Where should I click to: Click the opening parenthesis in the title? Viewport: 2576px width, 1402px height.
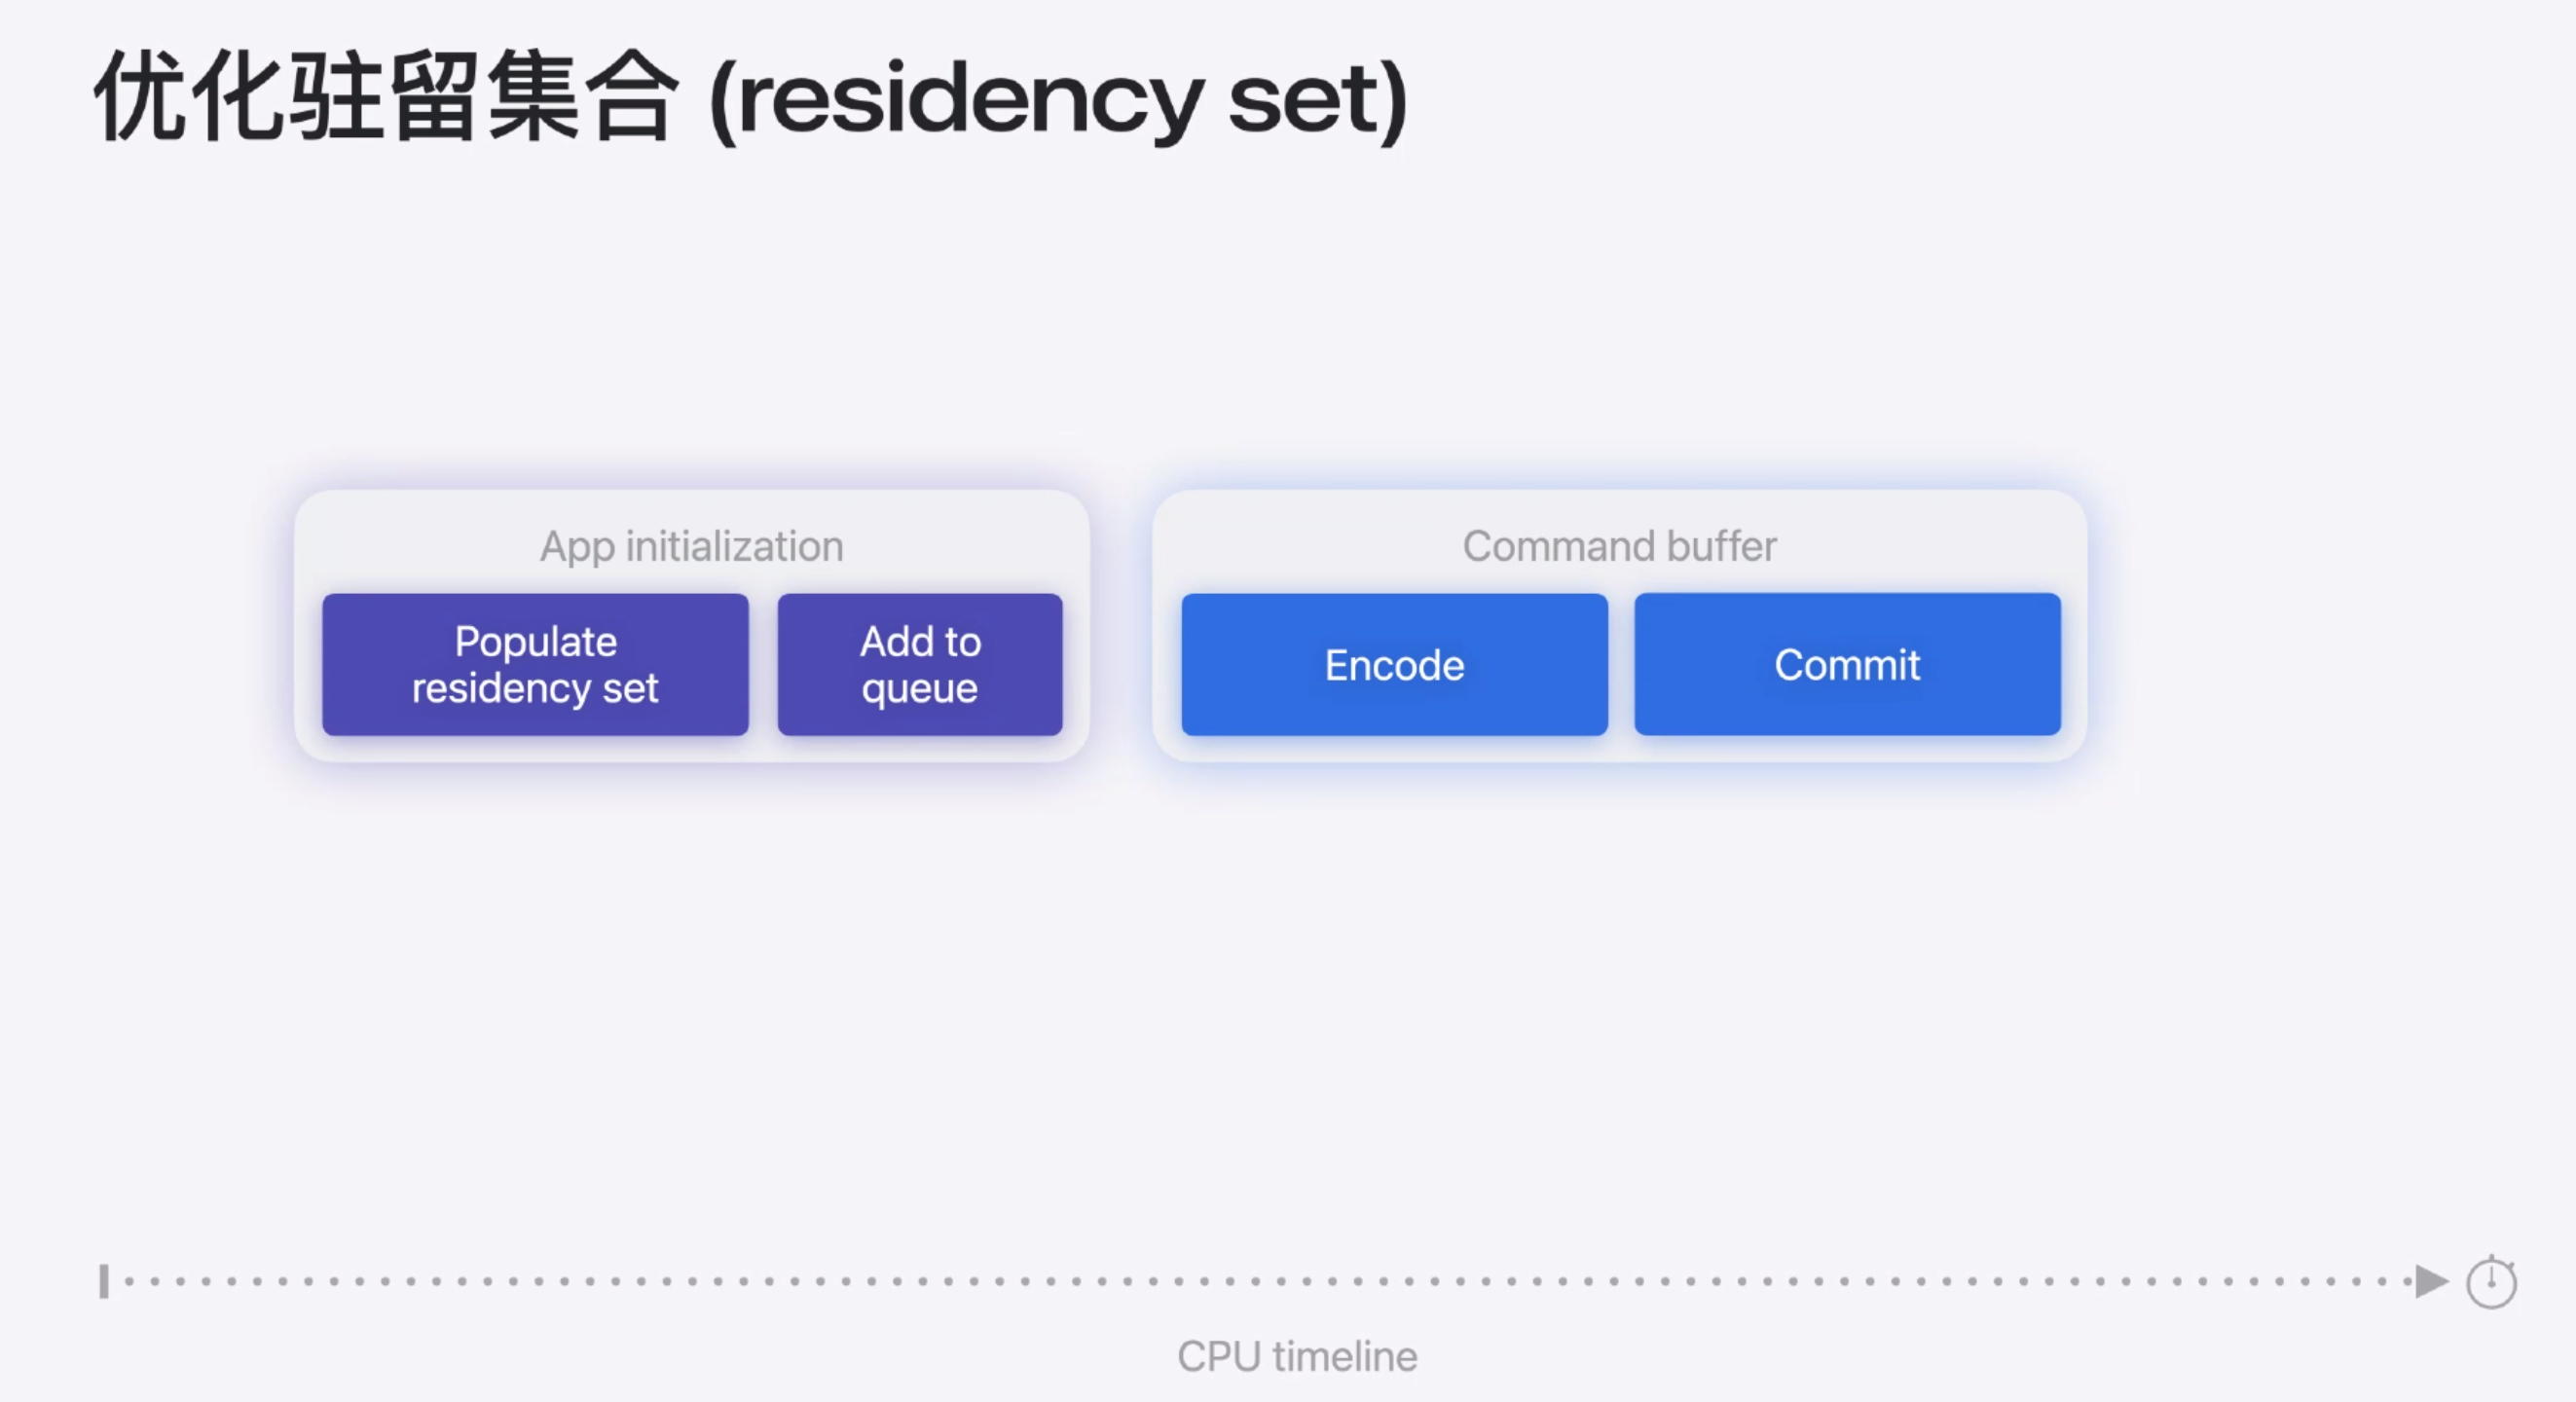coord(722,100)
